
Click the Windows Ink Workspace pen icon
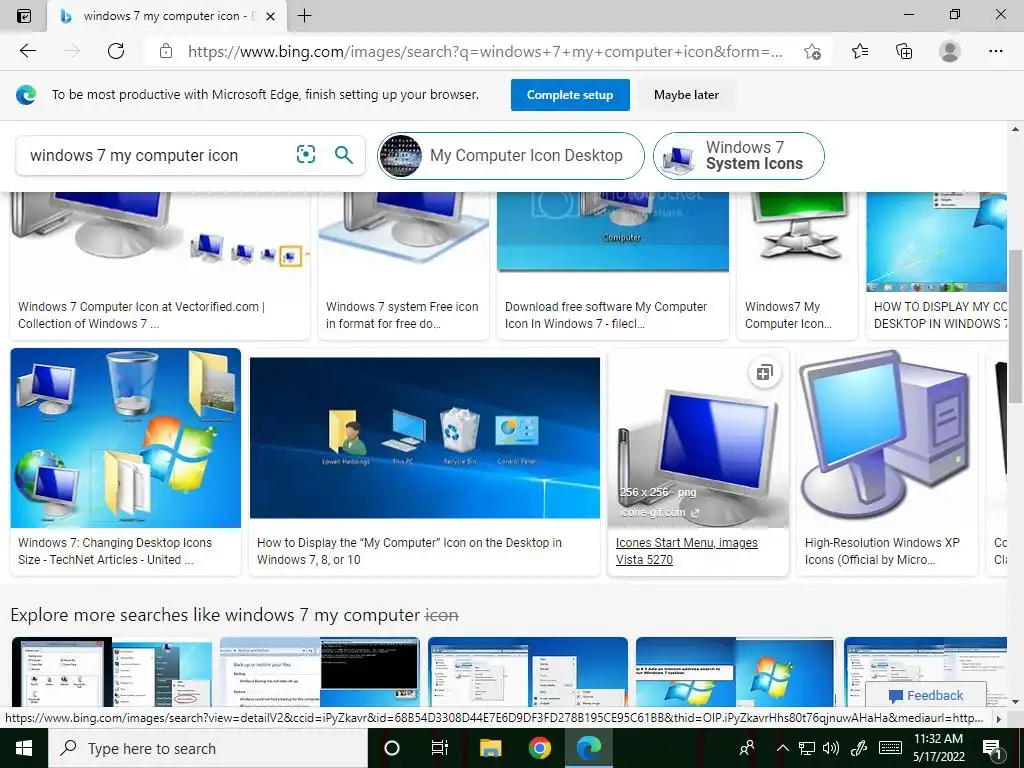pos(859,748)
